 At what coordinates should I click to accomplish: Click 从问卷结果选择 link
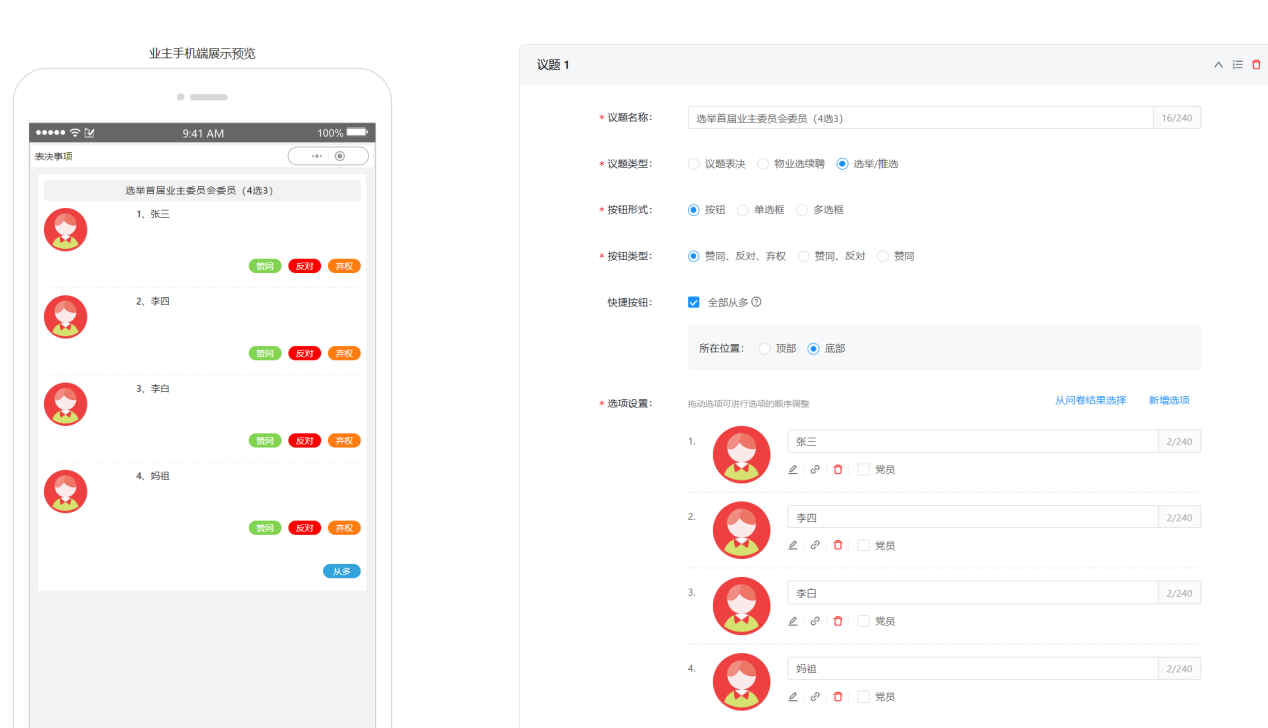tap(1090, 401)
